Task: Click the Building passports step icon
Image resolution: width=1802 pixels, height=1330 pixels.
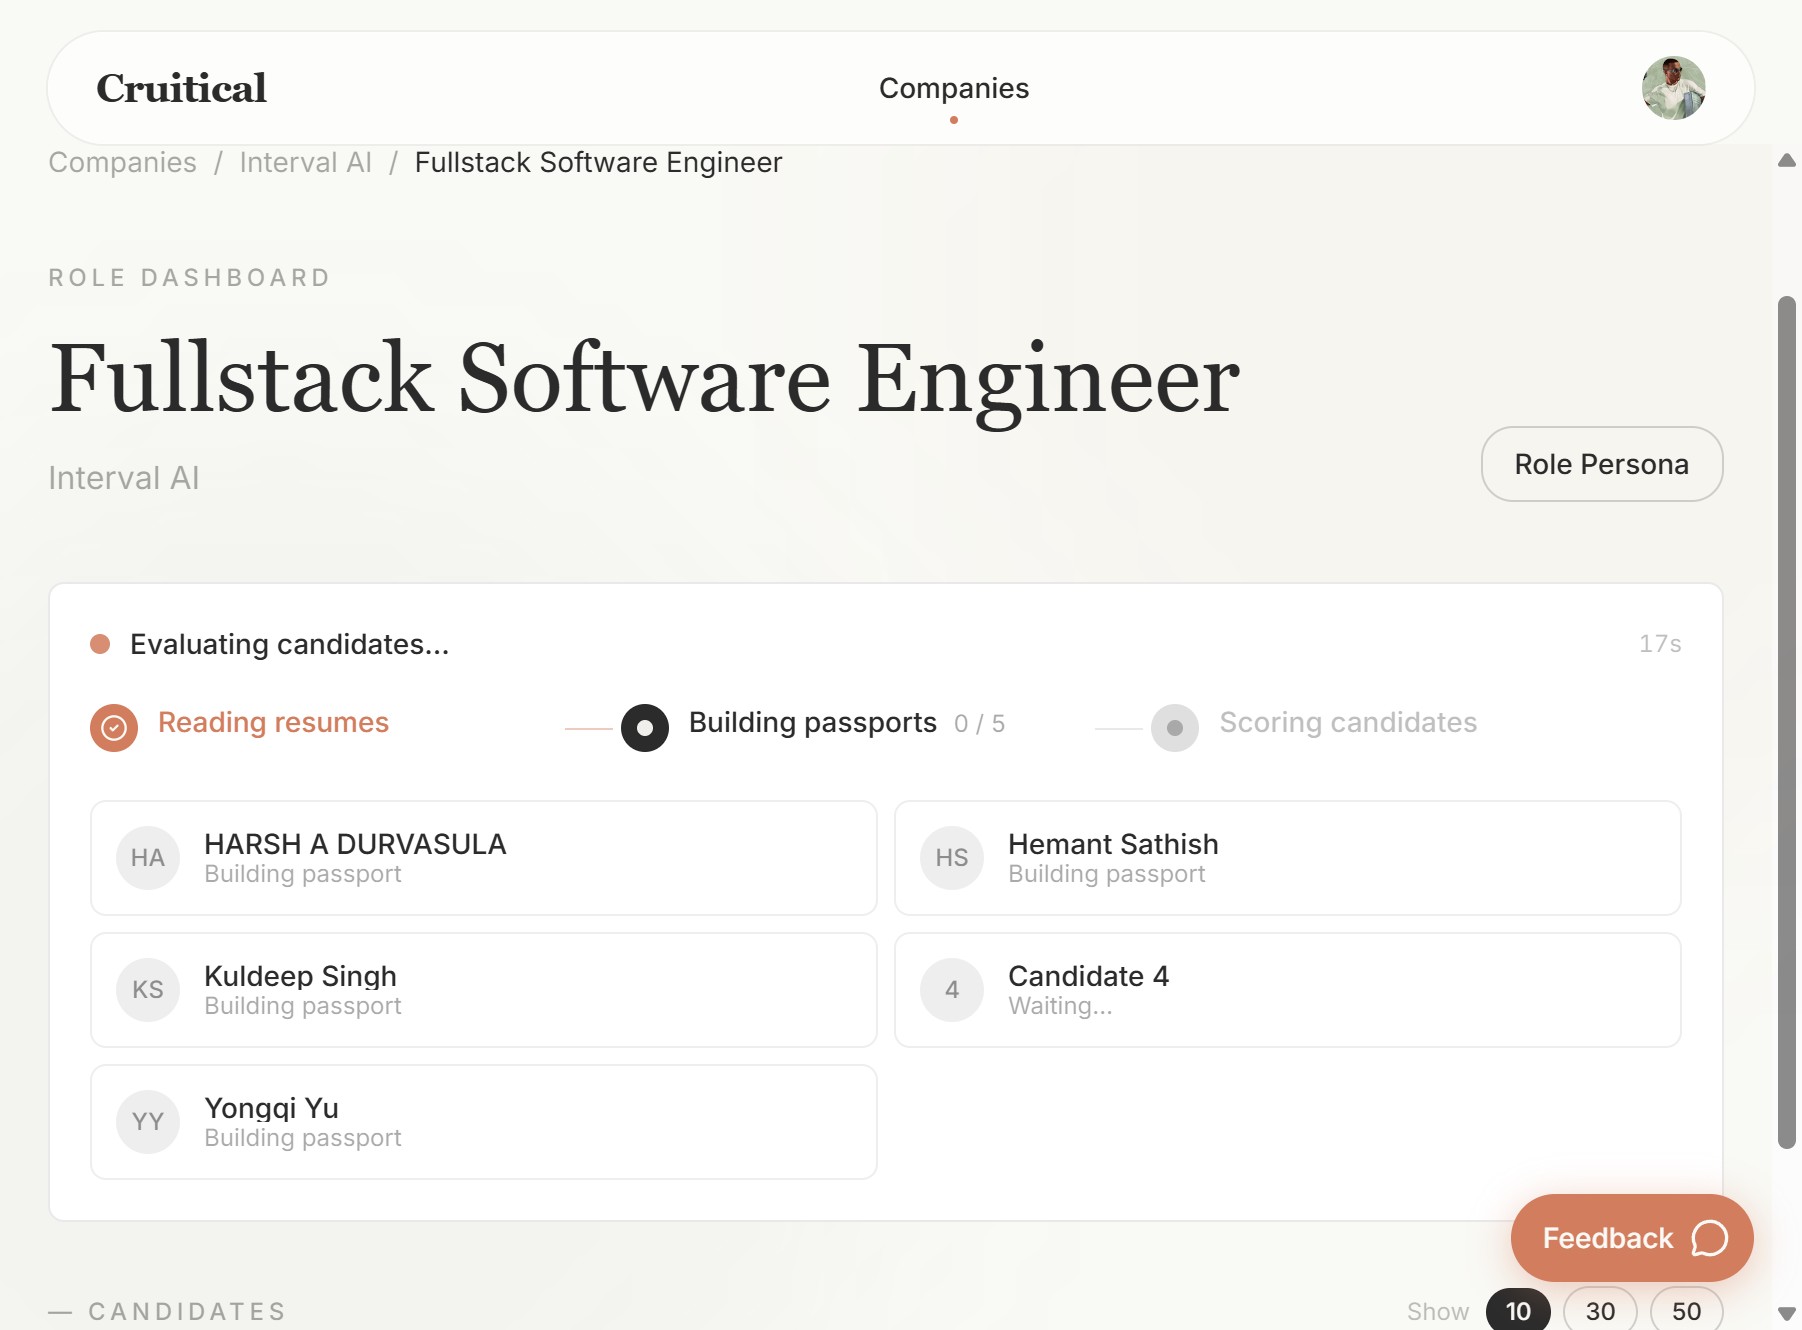Action: (645, 727)
